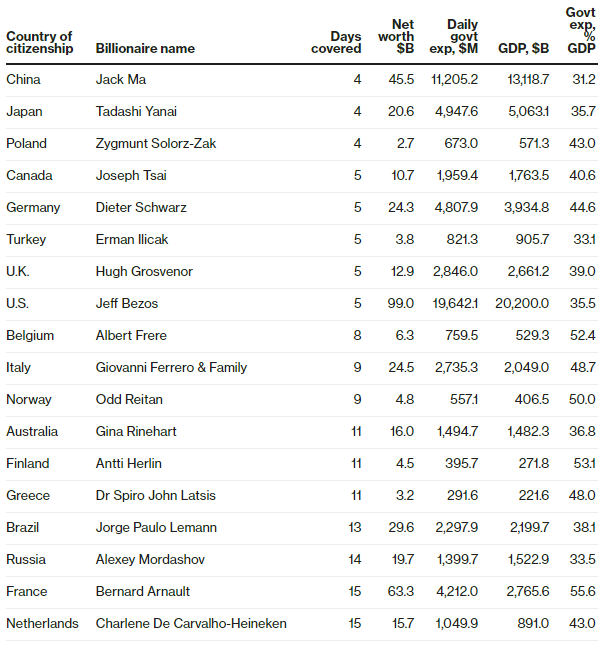This screenshot has height=653, width=598.
Task: Click the Dr Spiro John Latsis cell
Action: tap(156, 496)
